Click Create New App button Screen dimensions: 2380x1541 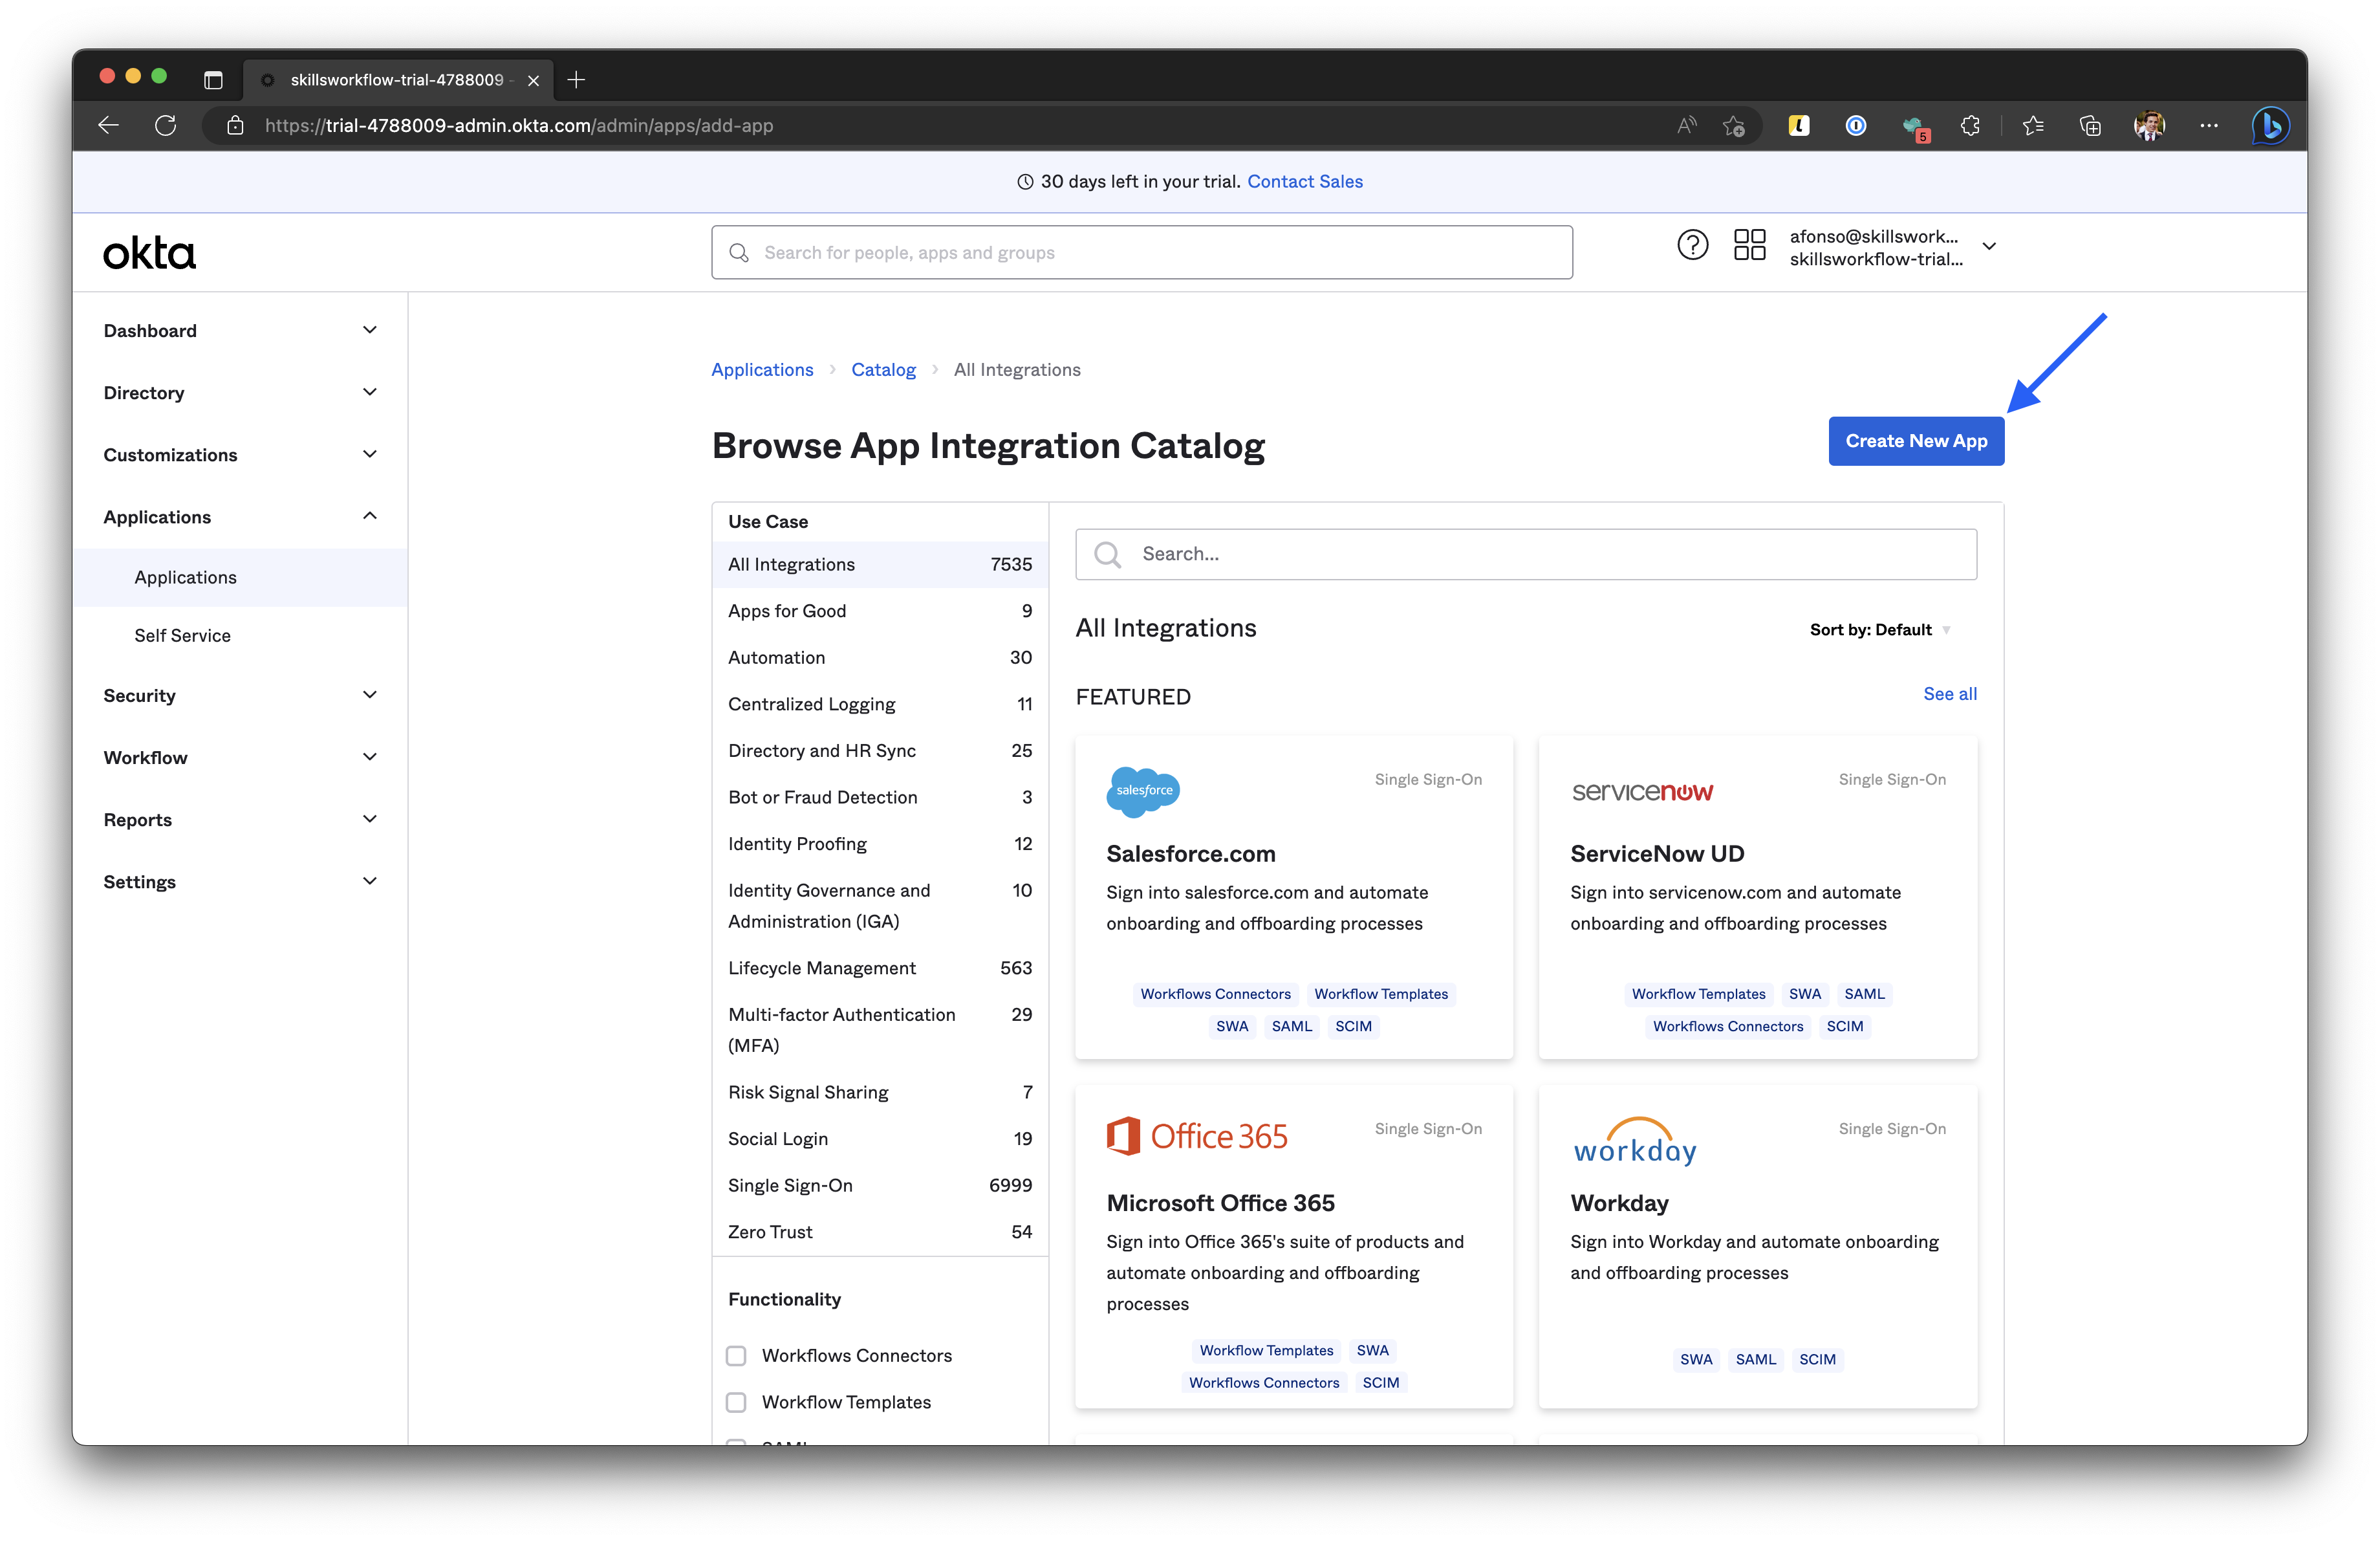(1916, 441)
